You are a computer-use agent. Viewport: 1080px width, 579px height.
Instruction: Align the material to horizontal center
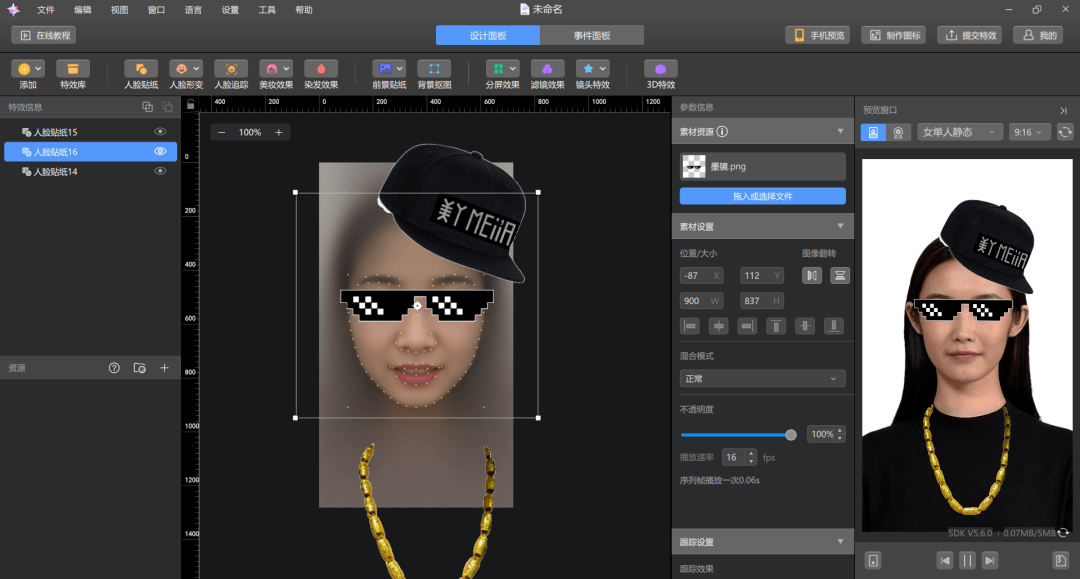718,326
